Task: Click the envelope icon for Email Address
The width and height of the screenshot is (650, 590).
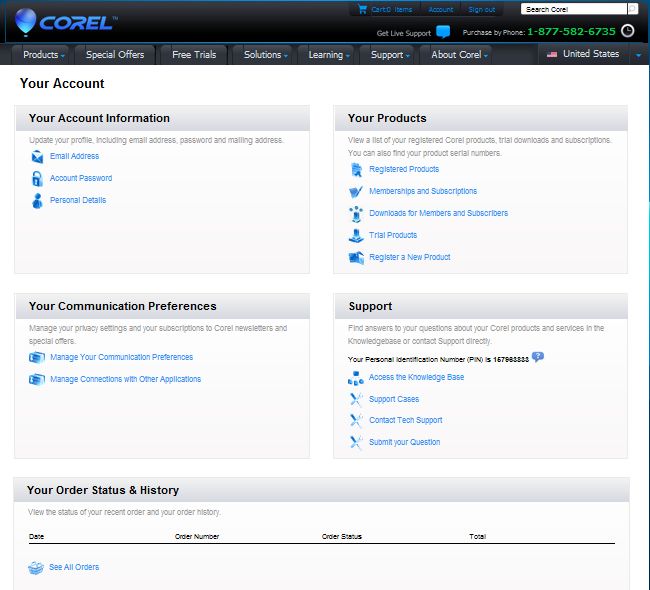Action: (x=37, y=157)
